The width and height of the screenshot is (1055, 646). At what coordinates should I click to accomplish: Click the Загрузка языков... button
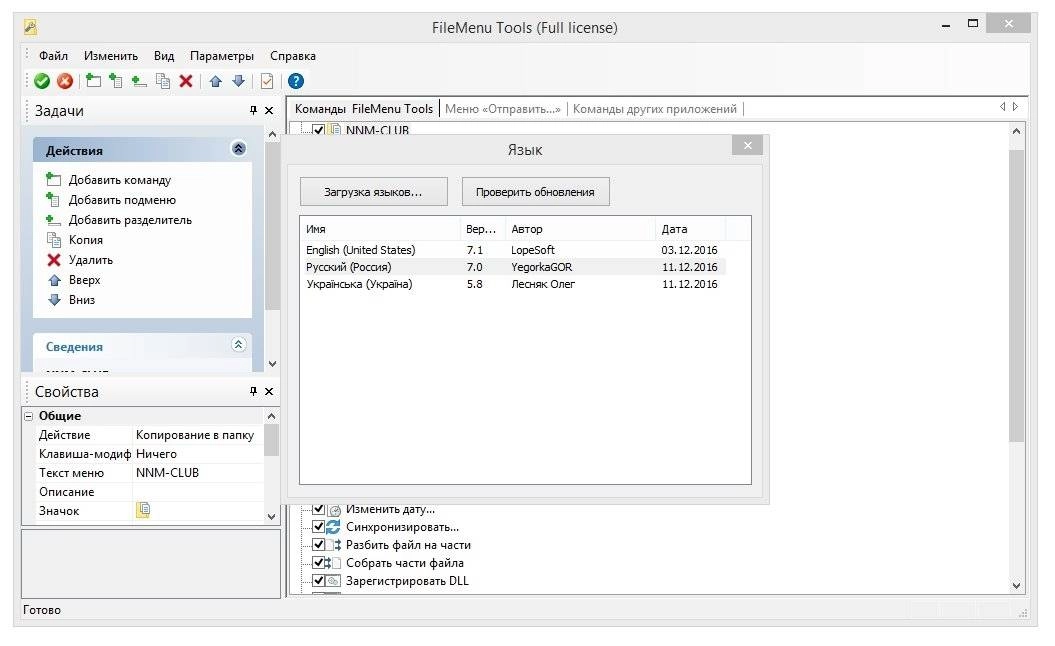373,192
